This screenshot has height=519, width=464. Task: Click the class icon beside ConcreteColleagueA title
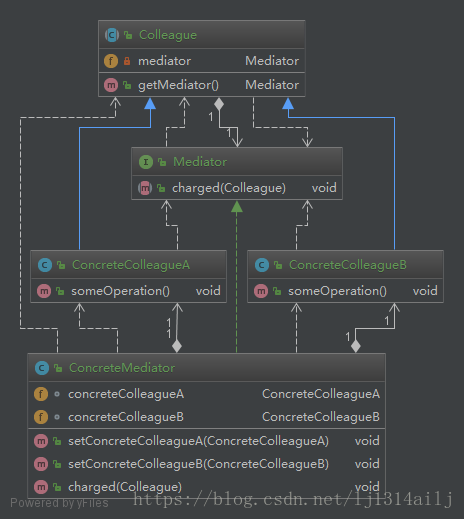pos(45,265)
